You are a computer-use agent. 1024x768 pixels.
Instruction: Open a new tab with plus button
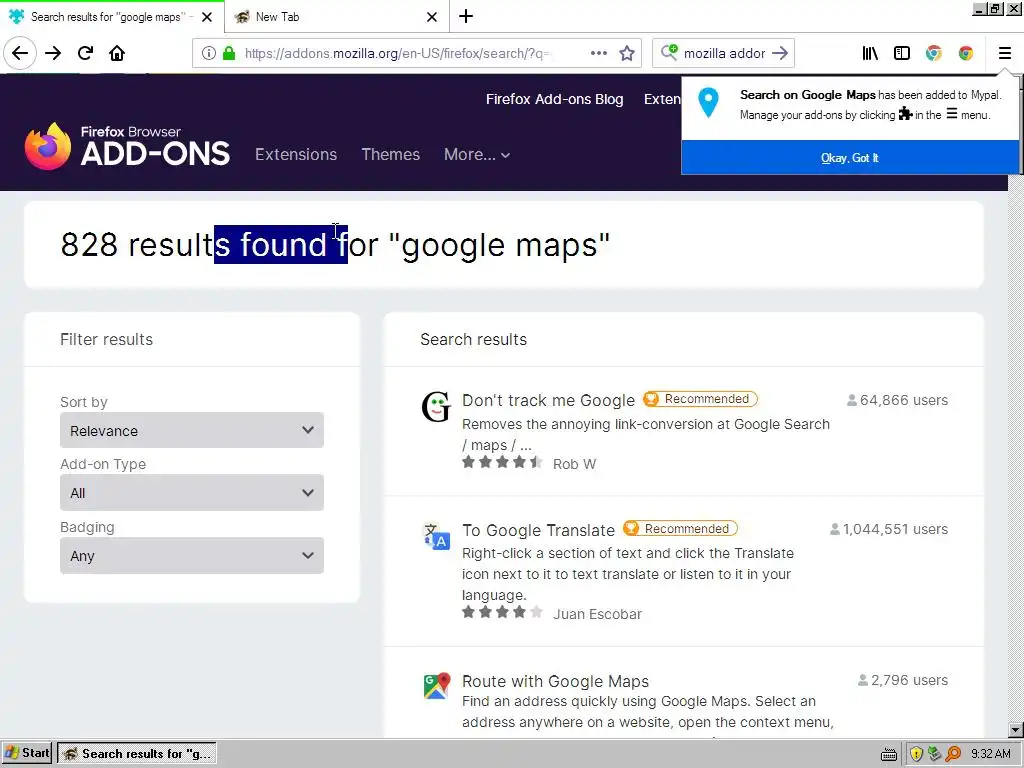pos(466,16)
